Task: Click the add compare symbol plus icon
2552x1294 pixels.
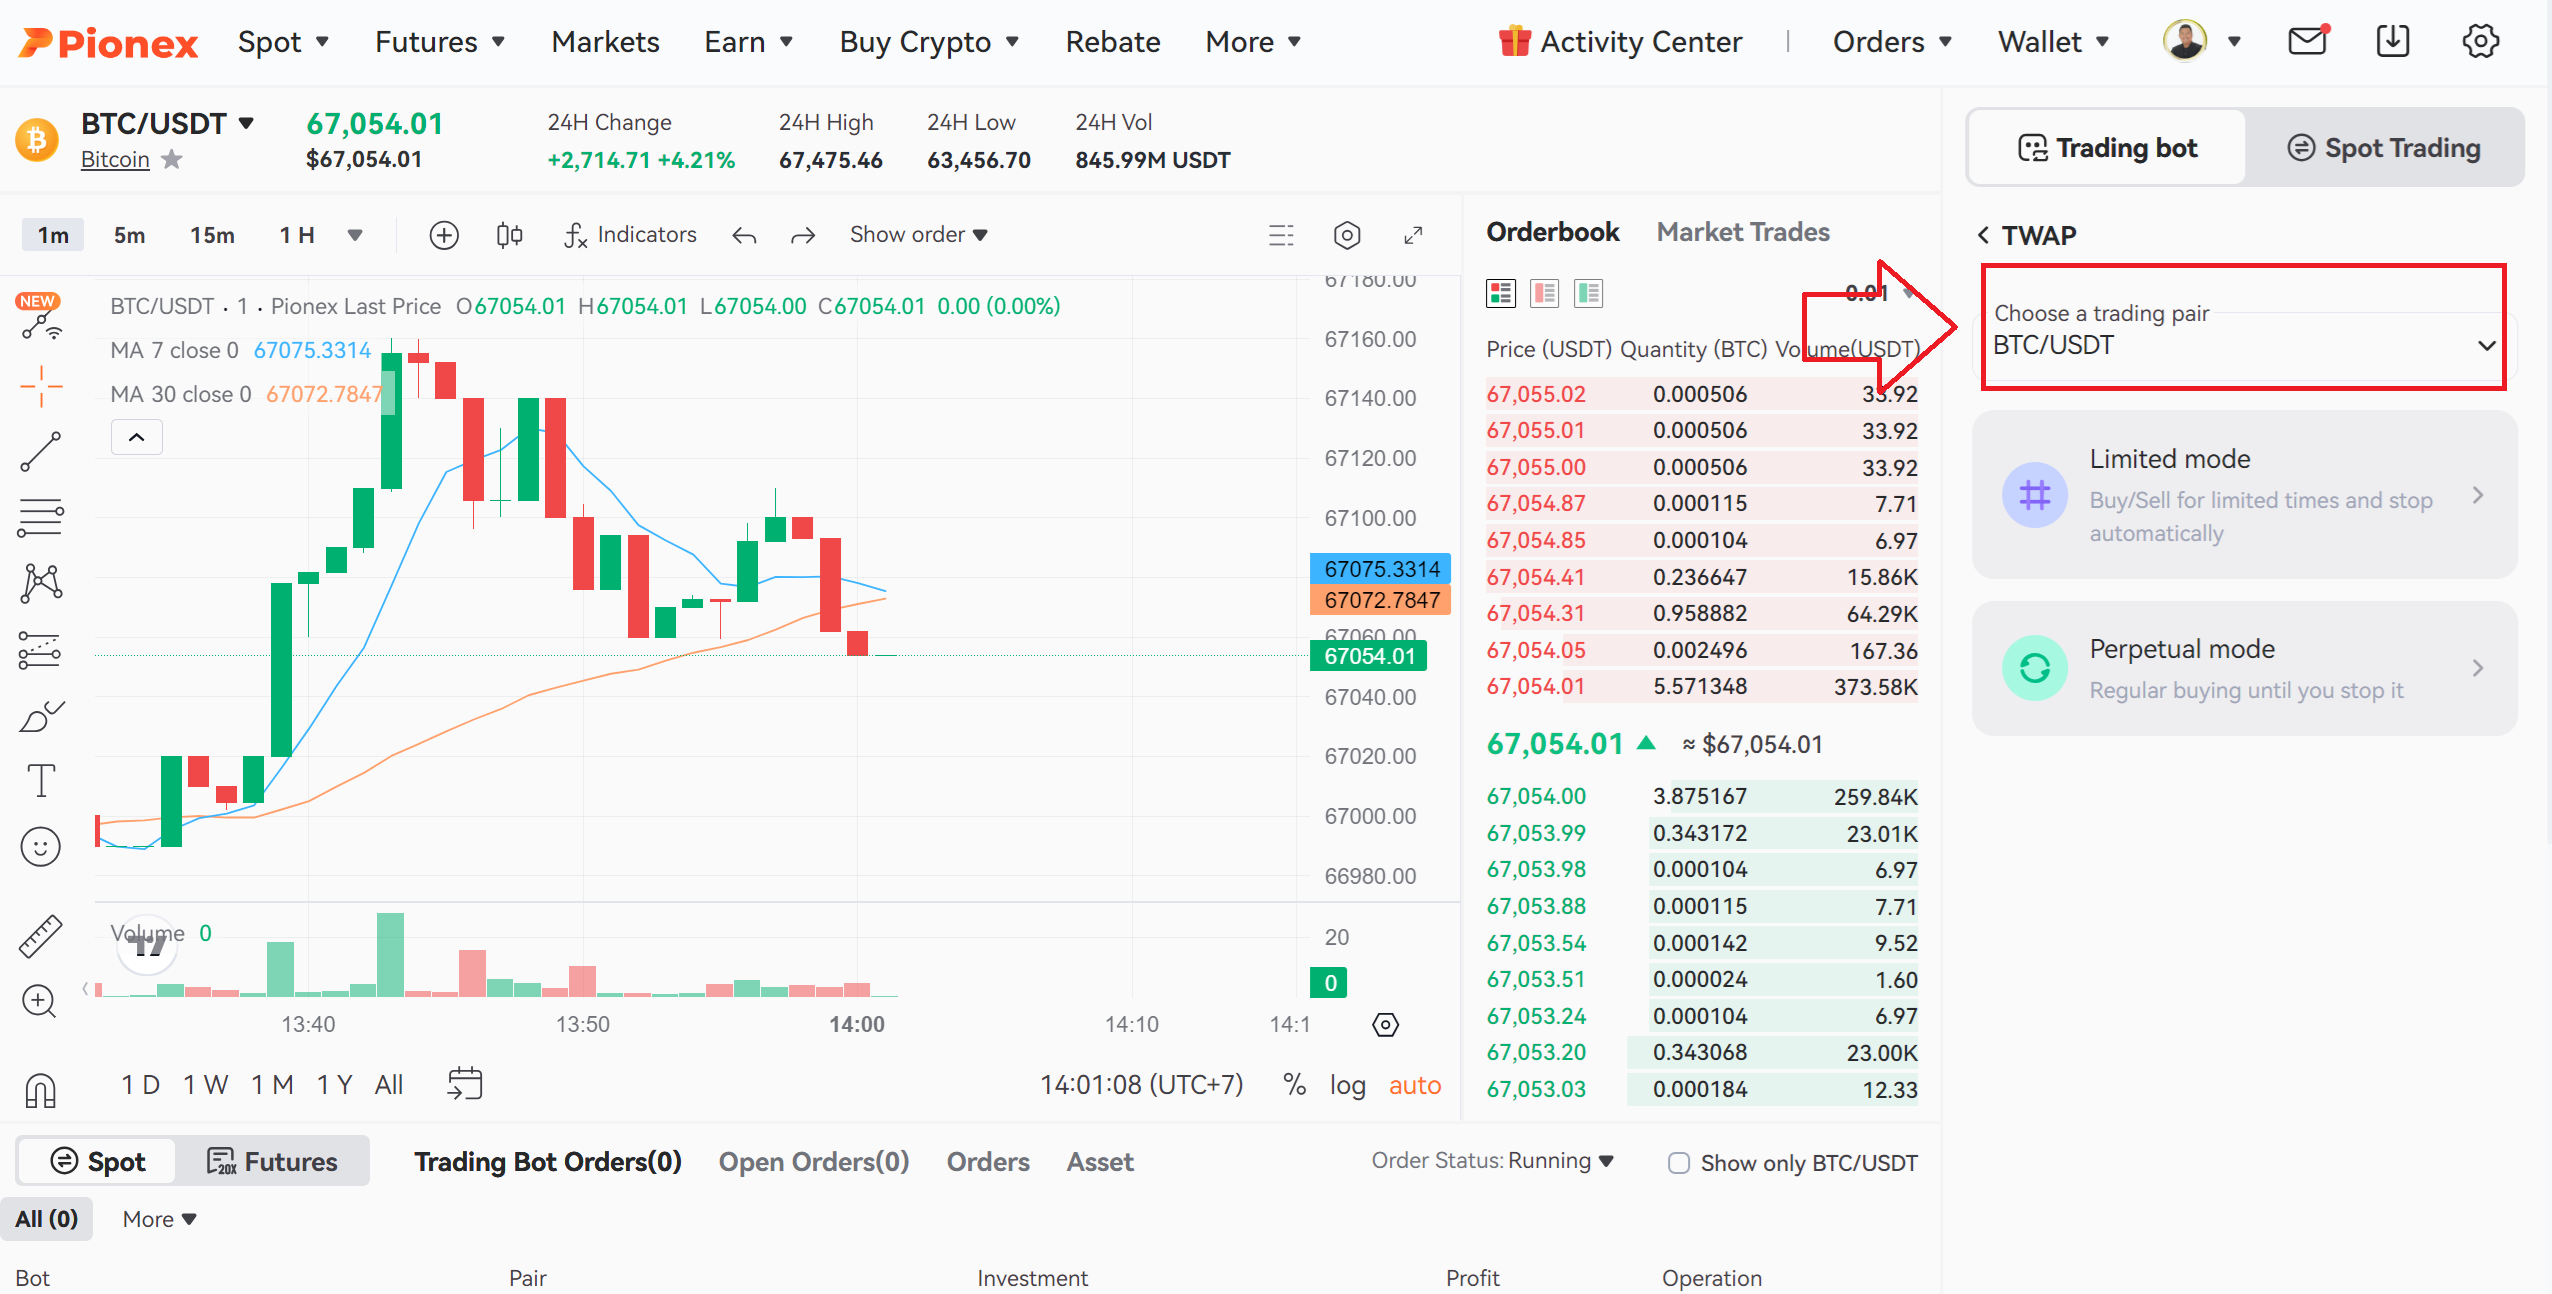Action: (444, 235)
